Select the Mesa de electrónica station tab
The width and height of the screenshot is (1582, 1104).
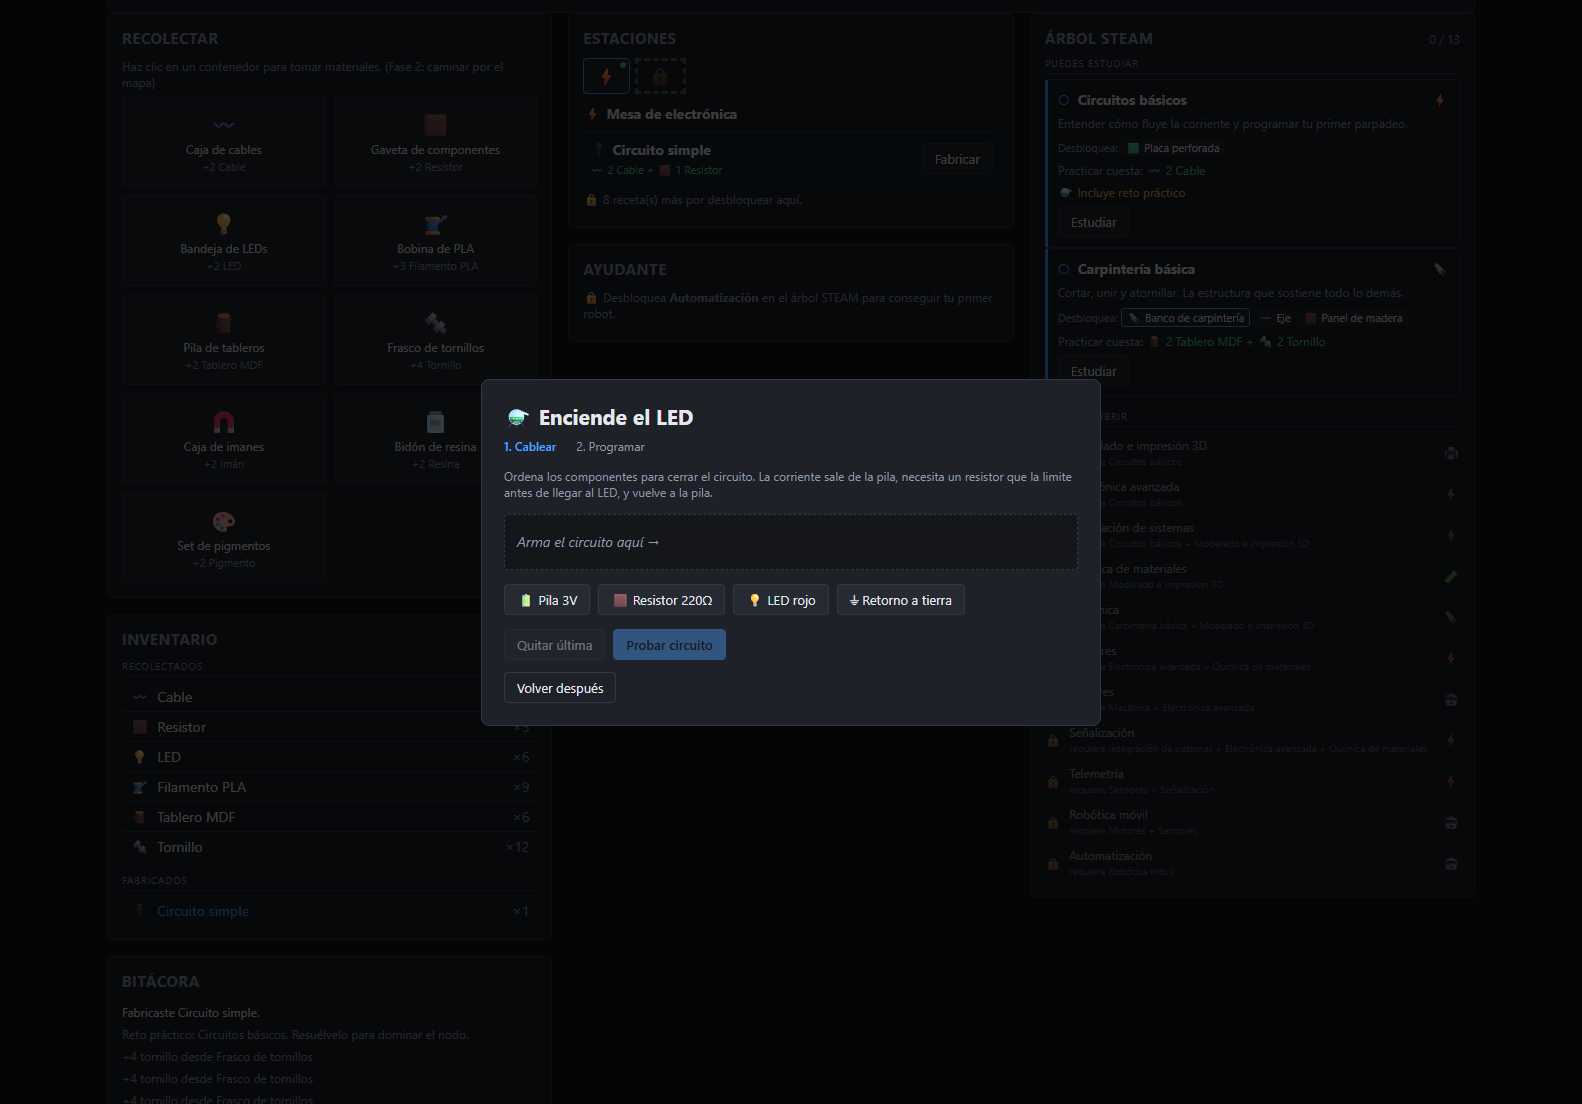coord(606,76)
